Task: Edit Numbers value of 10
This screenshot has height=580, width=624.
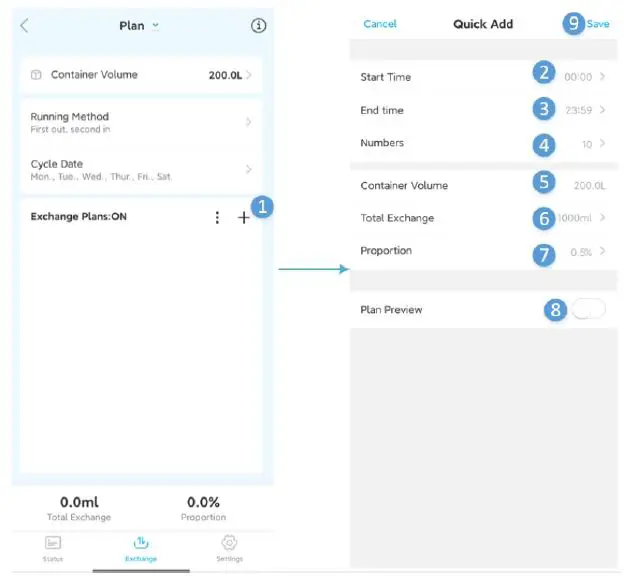Action: (x=587, y=144)
